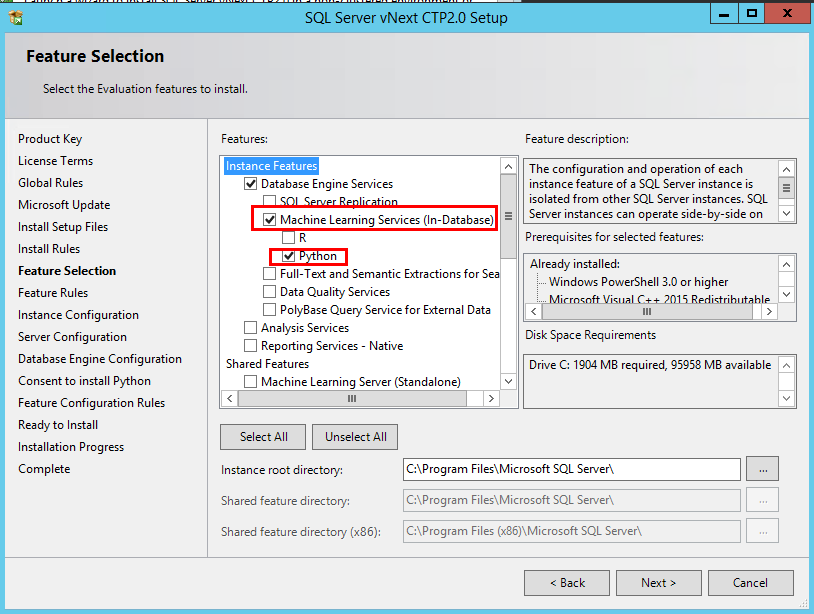Click disk space box scroll down arrow
Screen dimensions: 814x614
(786, 399)
